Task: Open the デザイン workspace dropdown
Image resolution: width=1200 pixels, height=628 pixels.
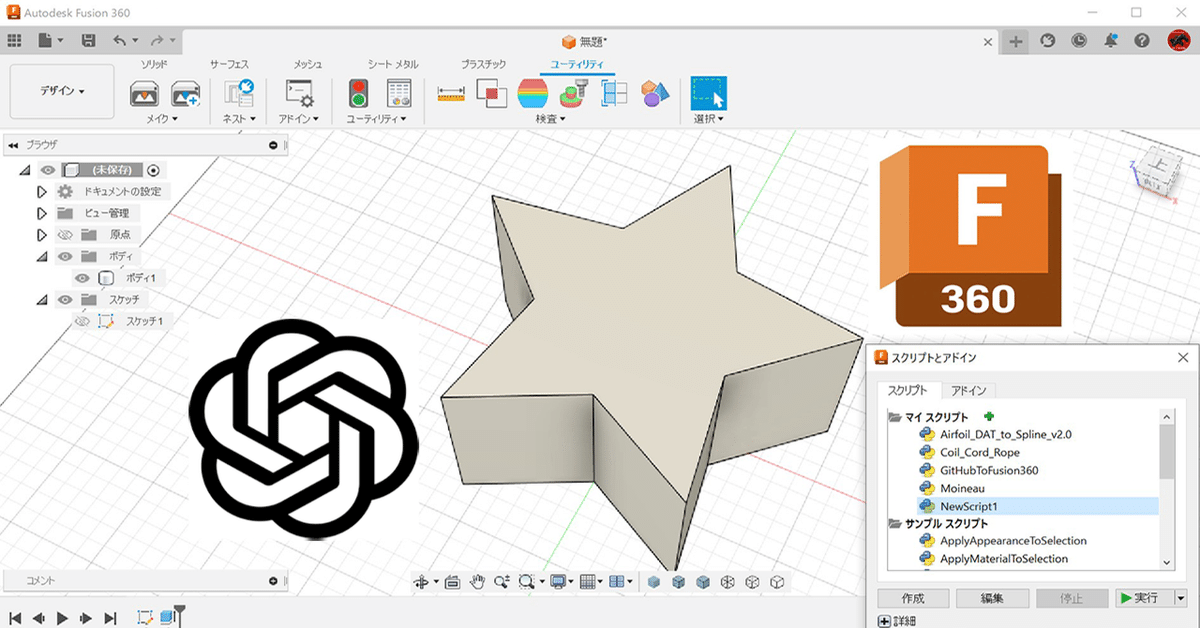Action: tap(61, 91)
